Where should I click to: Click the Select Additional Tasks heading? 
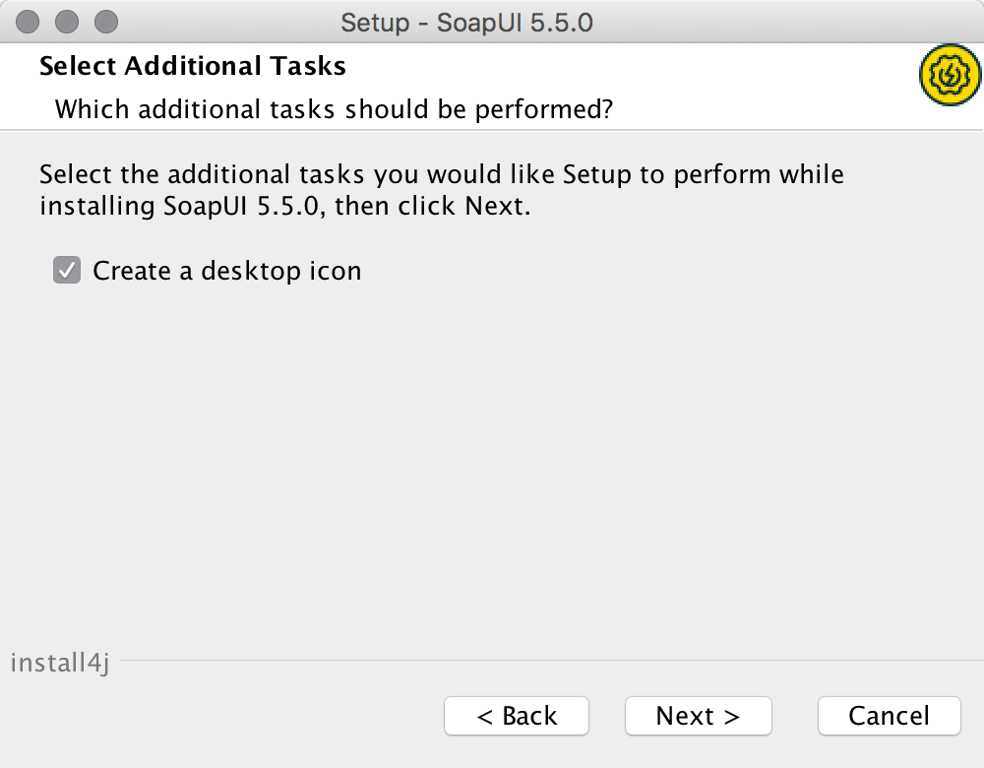(x=191, y=66)
